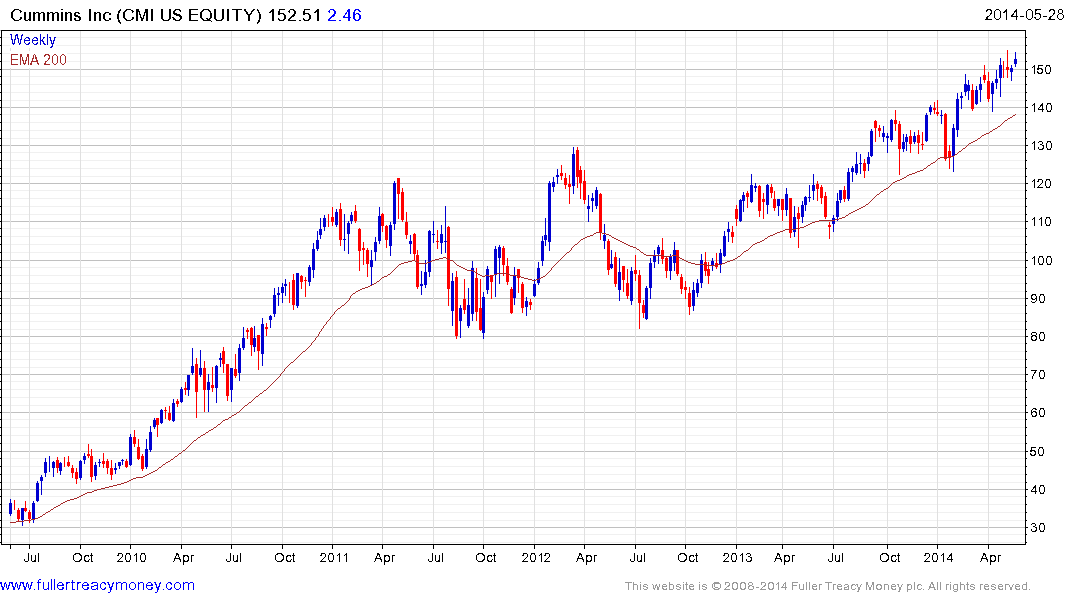Select the chart date 2014-05-28
Image resolution: width=1075 pixels, height=600 pixels.
click(x=1024, y=15)
